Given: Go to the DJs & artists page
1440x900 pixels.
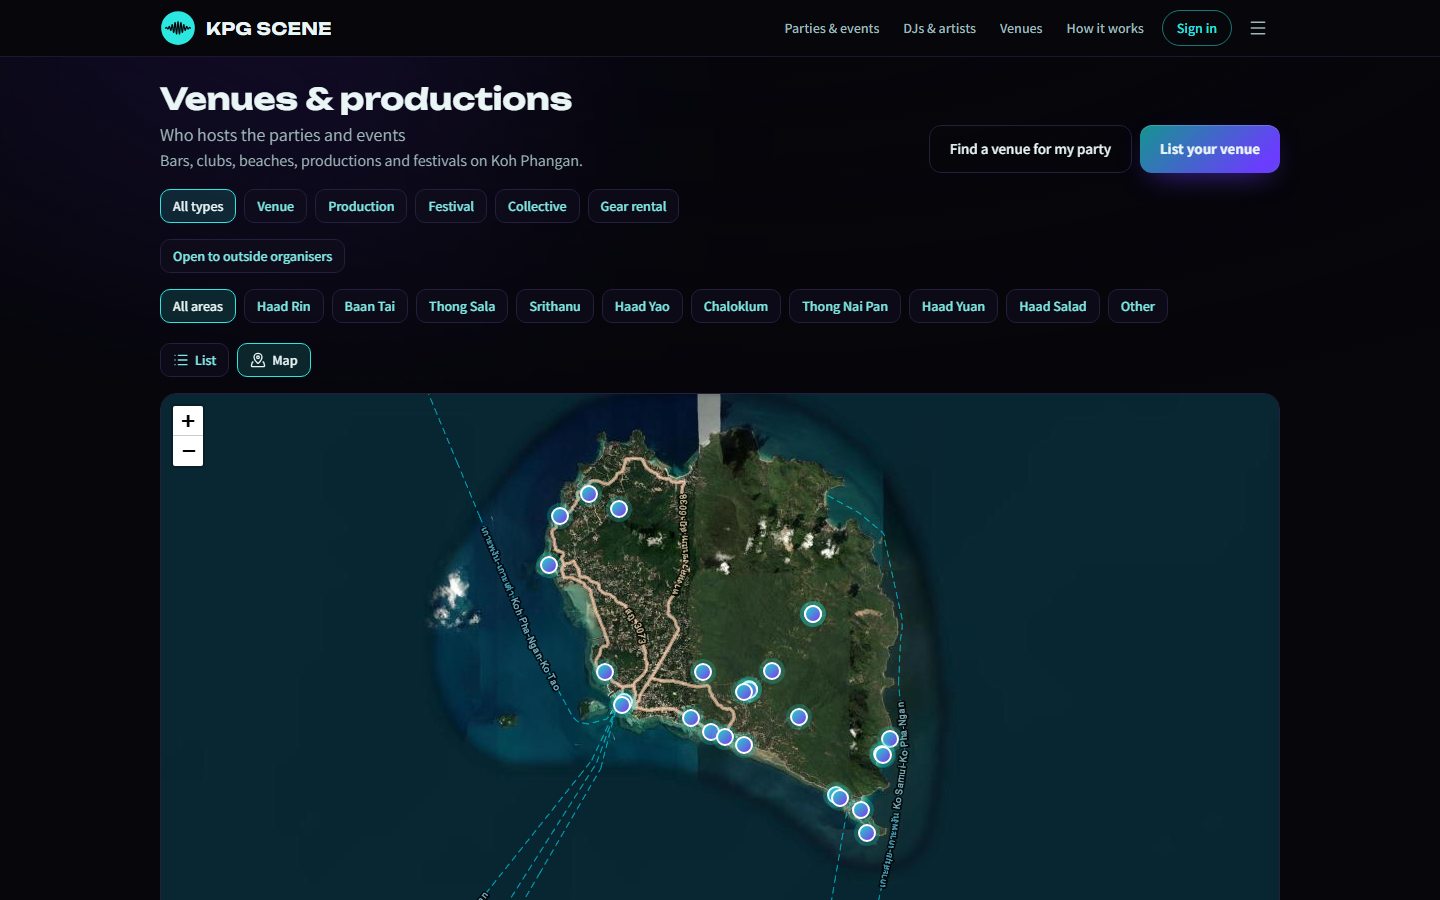Looking at the screenshot, I should [x=939, y=28].
